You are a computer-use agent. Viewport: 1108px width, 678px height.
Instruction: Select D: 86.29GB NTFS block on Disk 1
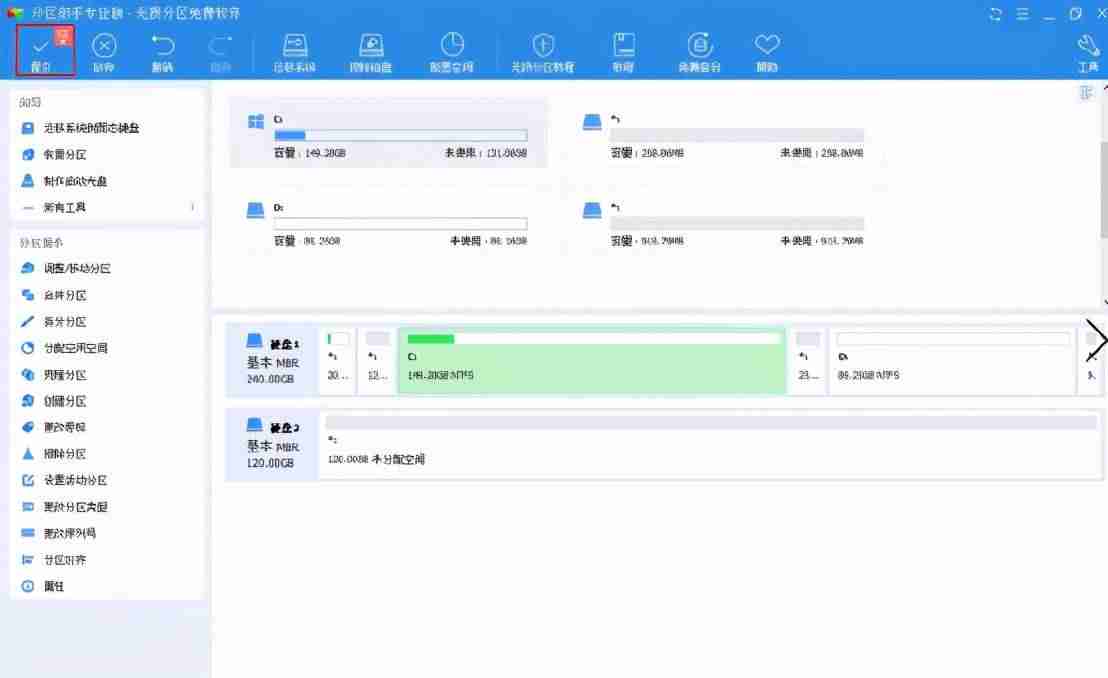click(x=953, y=359)
